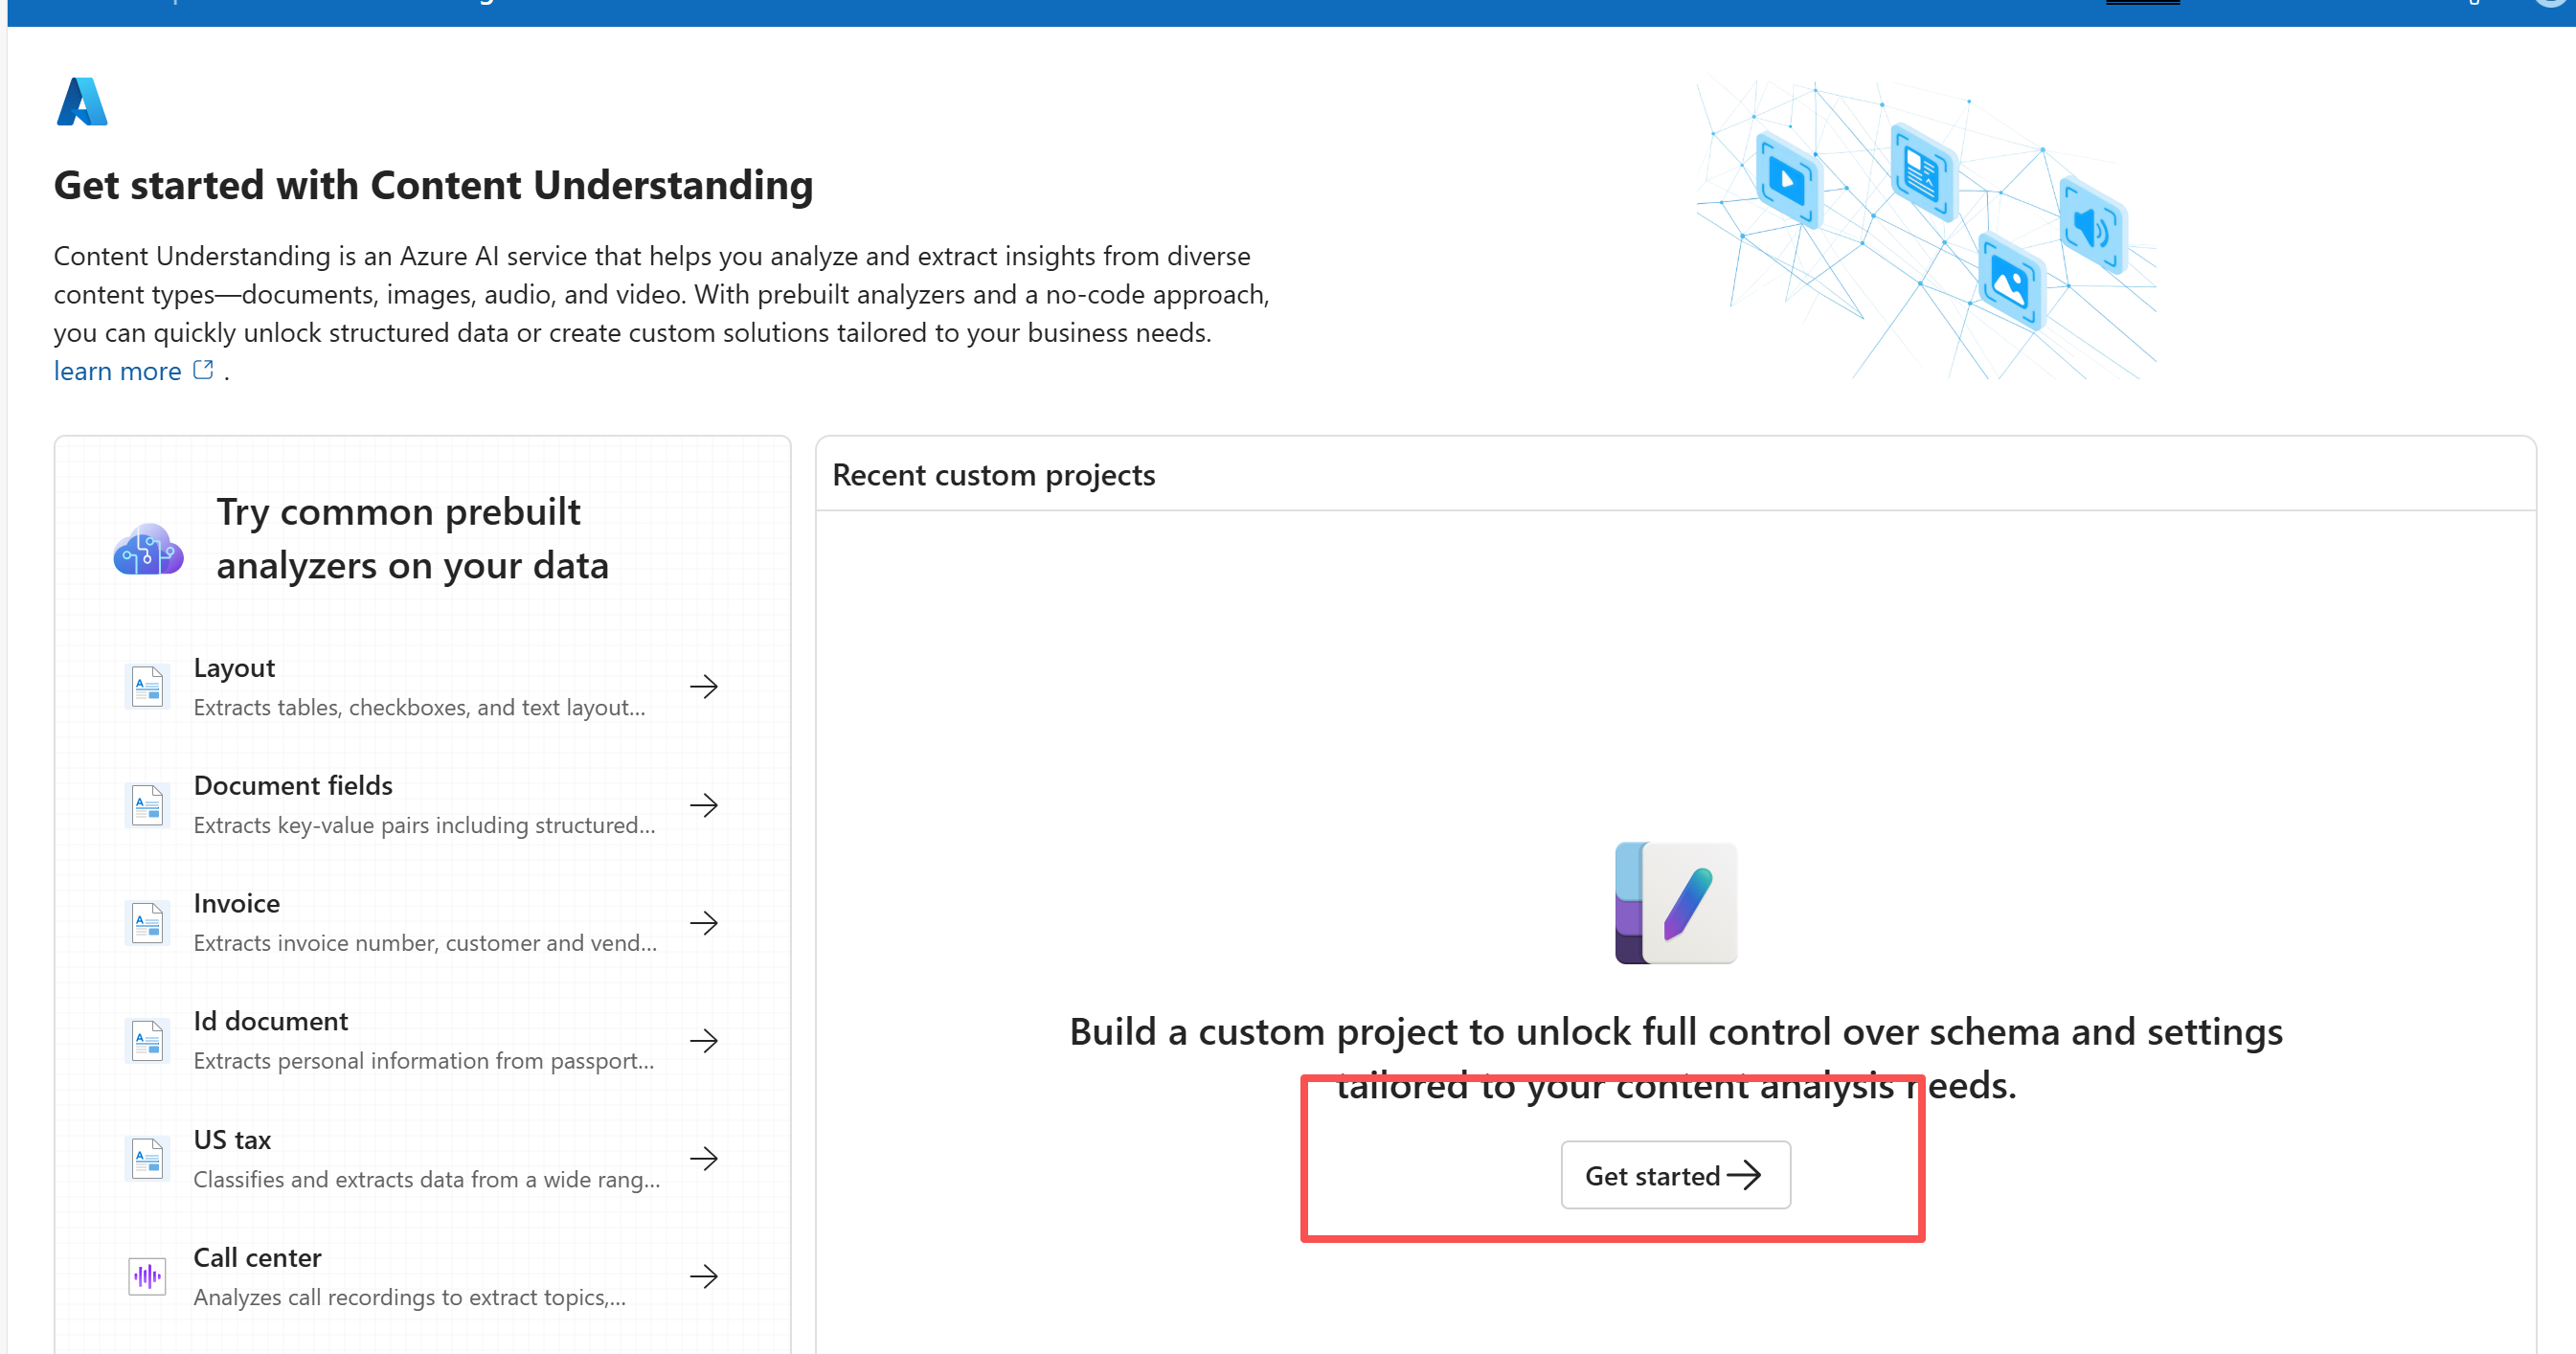Select the US tax analyzer

point(232,1140)
